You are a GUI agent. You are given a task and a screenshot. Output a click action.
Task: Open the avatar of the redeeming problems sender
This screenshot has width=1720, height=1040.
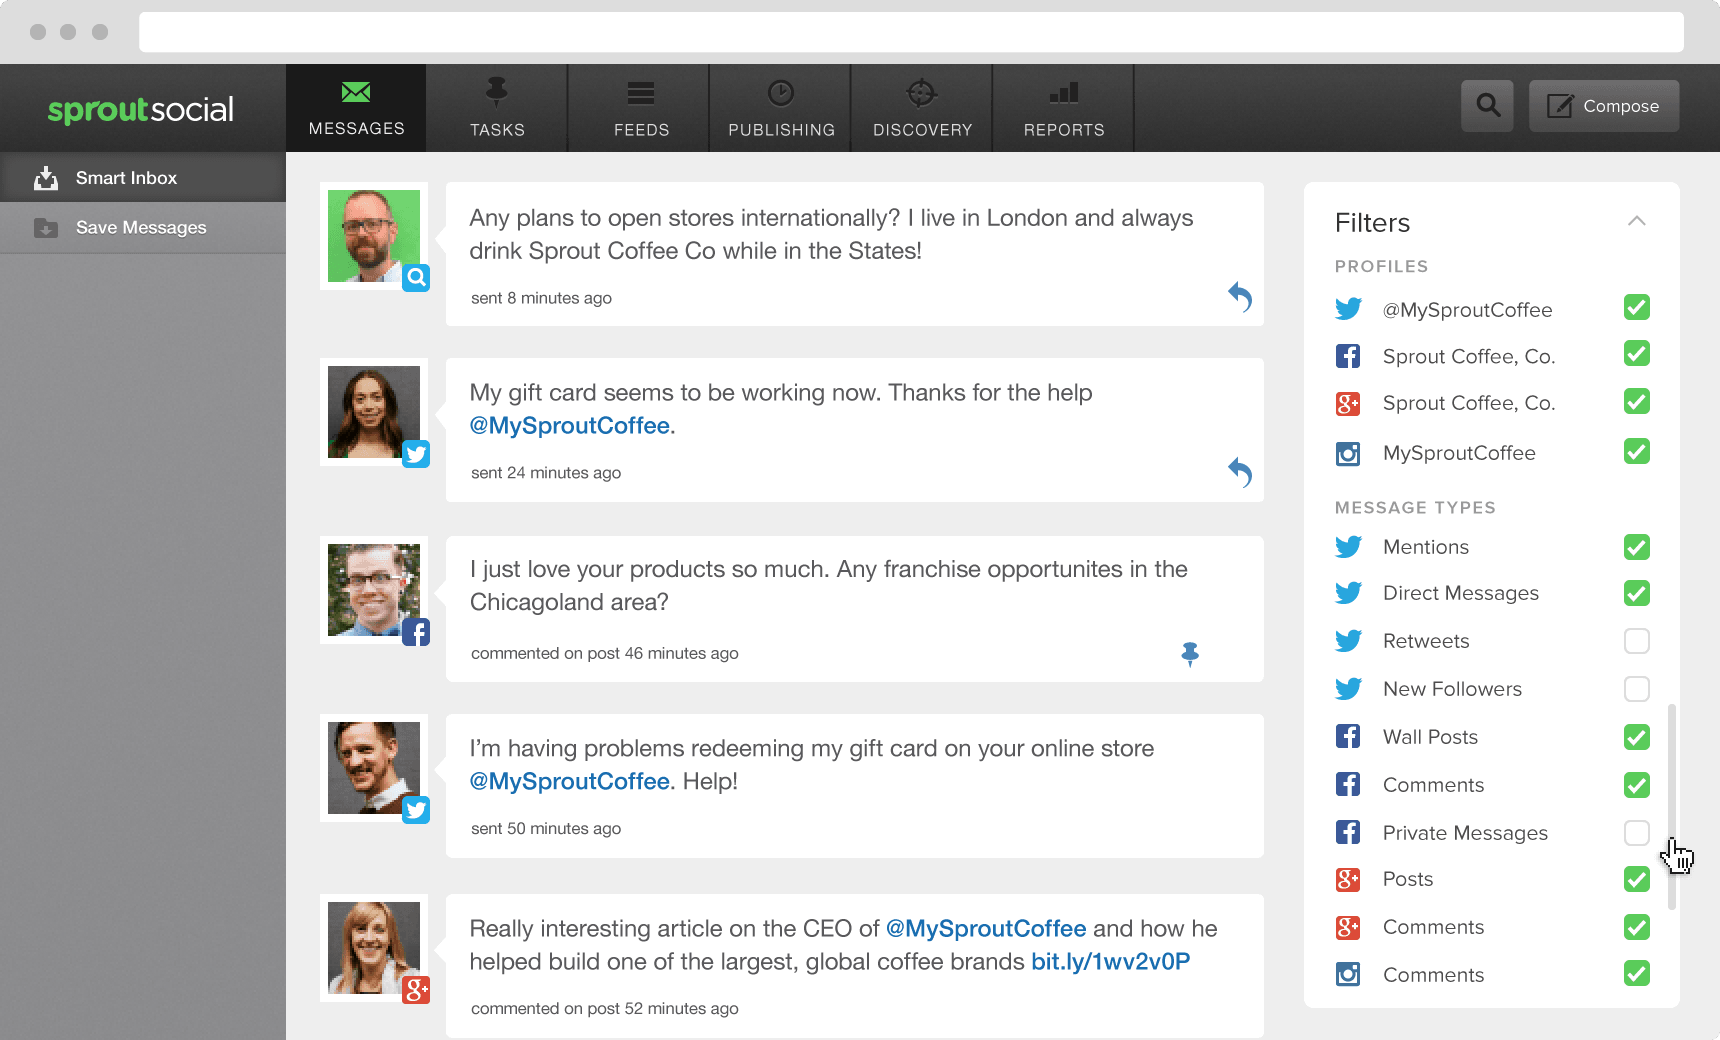(x=374, y=768)
